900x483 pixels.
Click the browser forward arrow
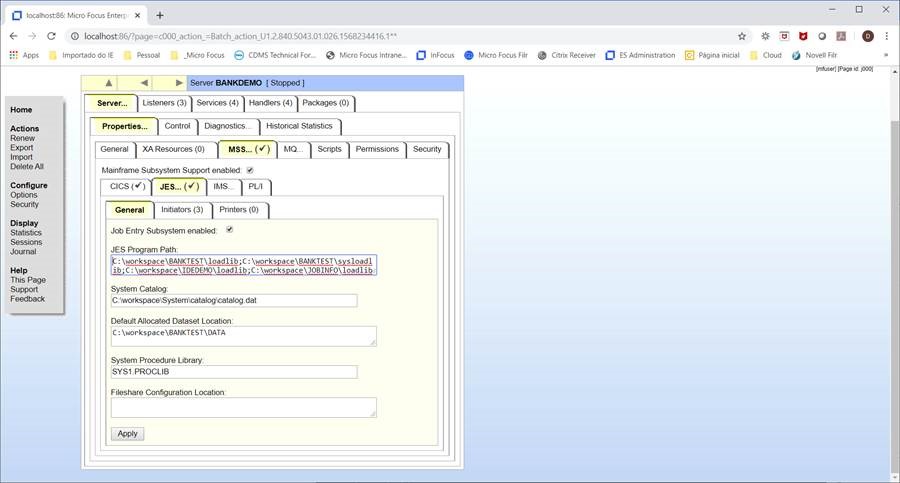coord(32,36)
